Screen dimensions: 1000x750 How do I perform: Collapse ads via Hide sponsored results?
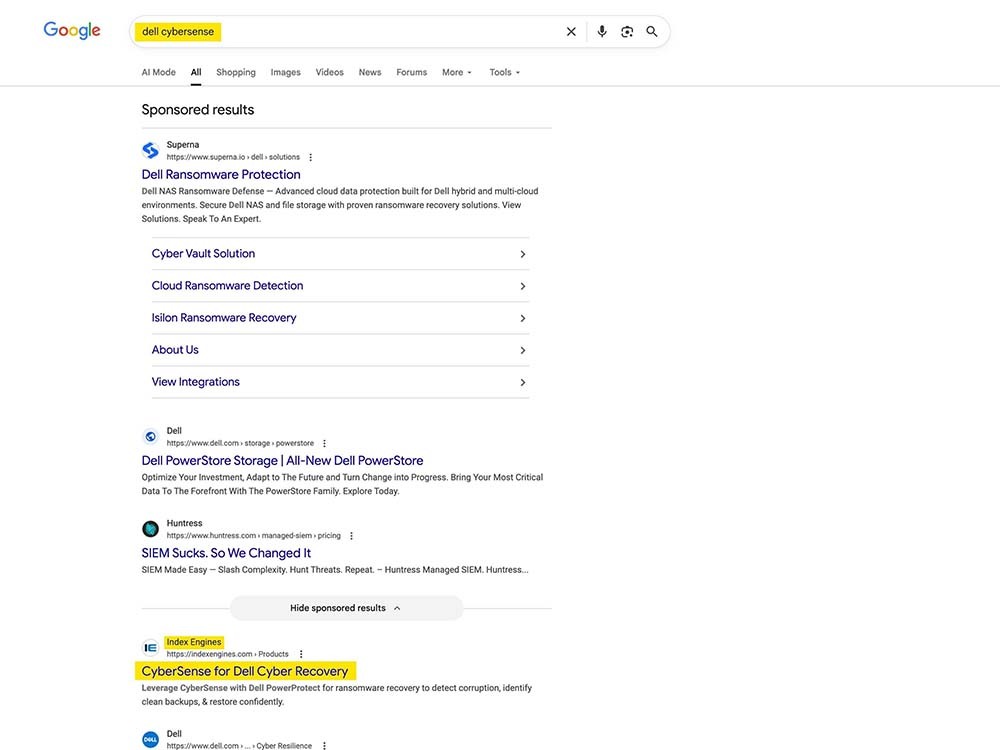346,608
